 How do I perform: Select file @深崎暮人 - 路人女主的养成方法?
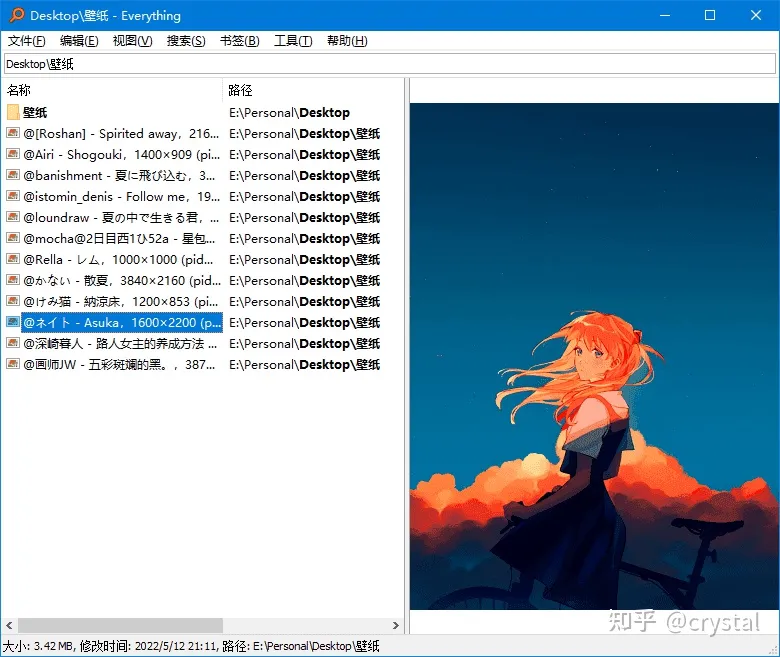pos(120,344)
